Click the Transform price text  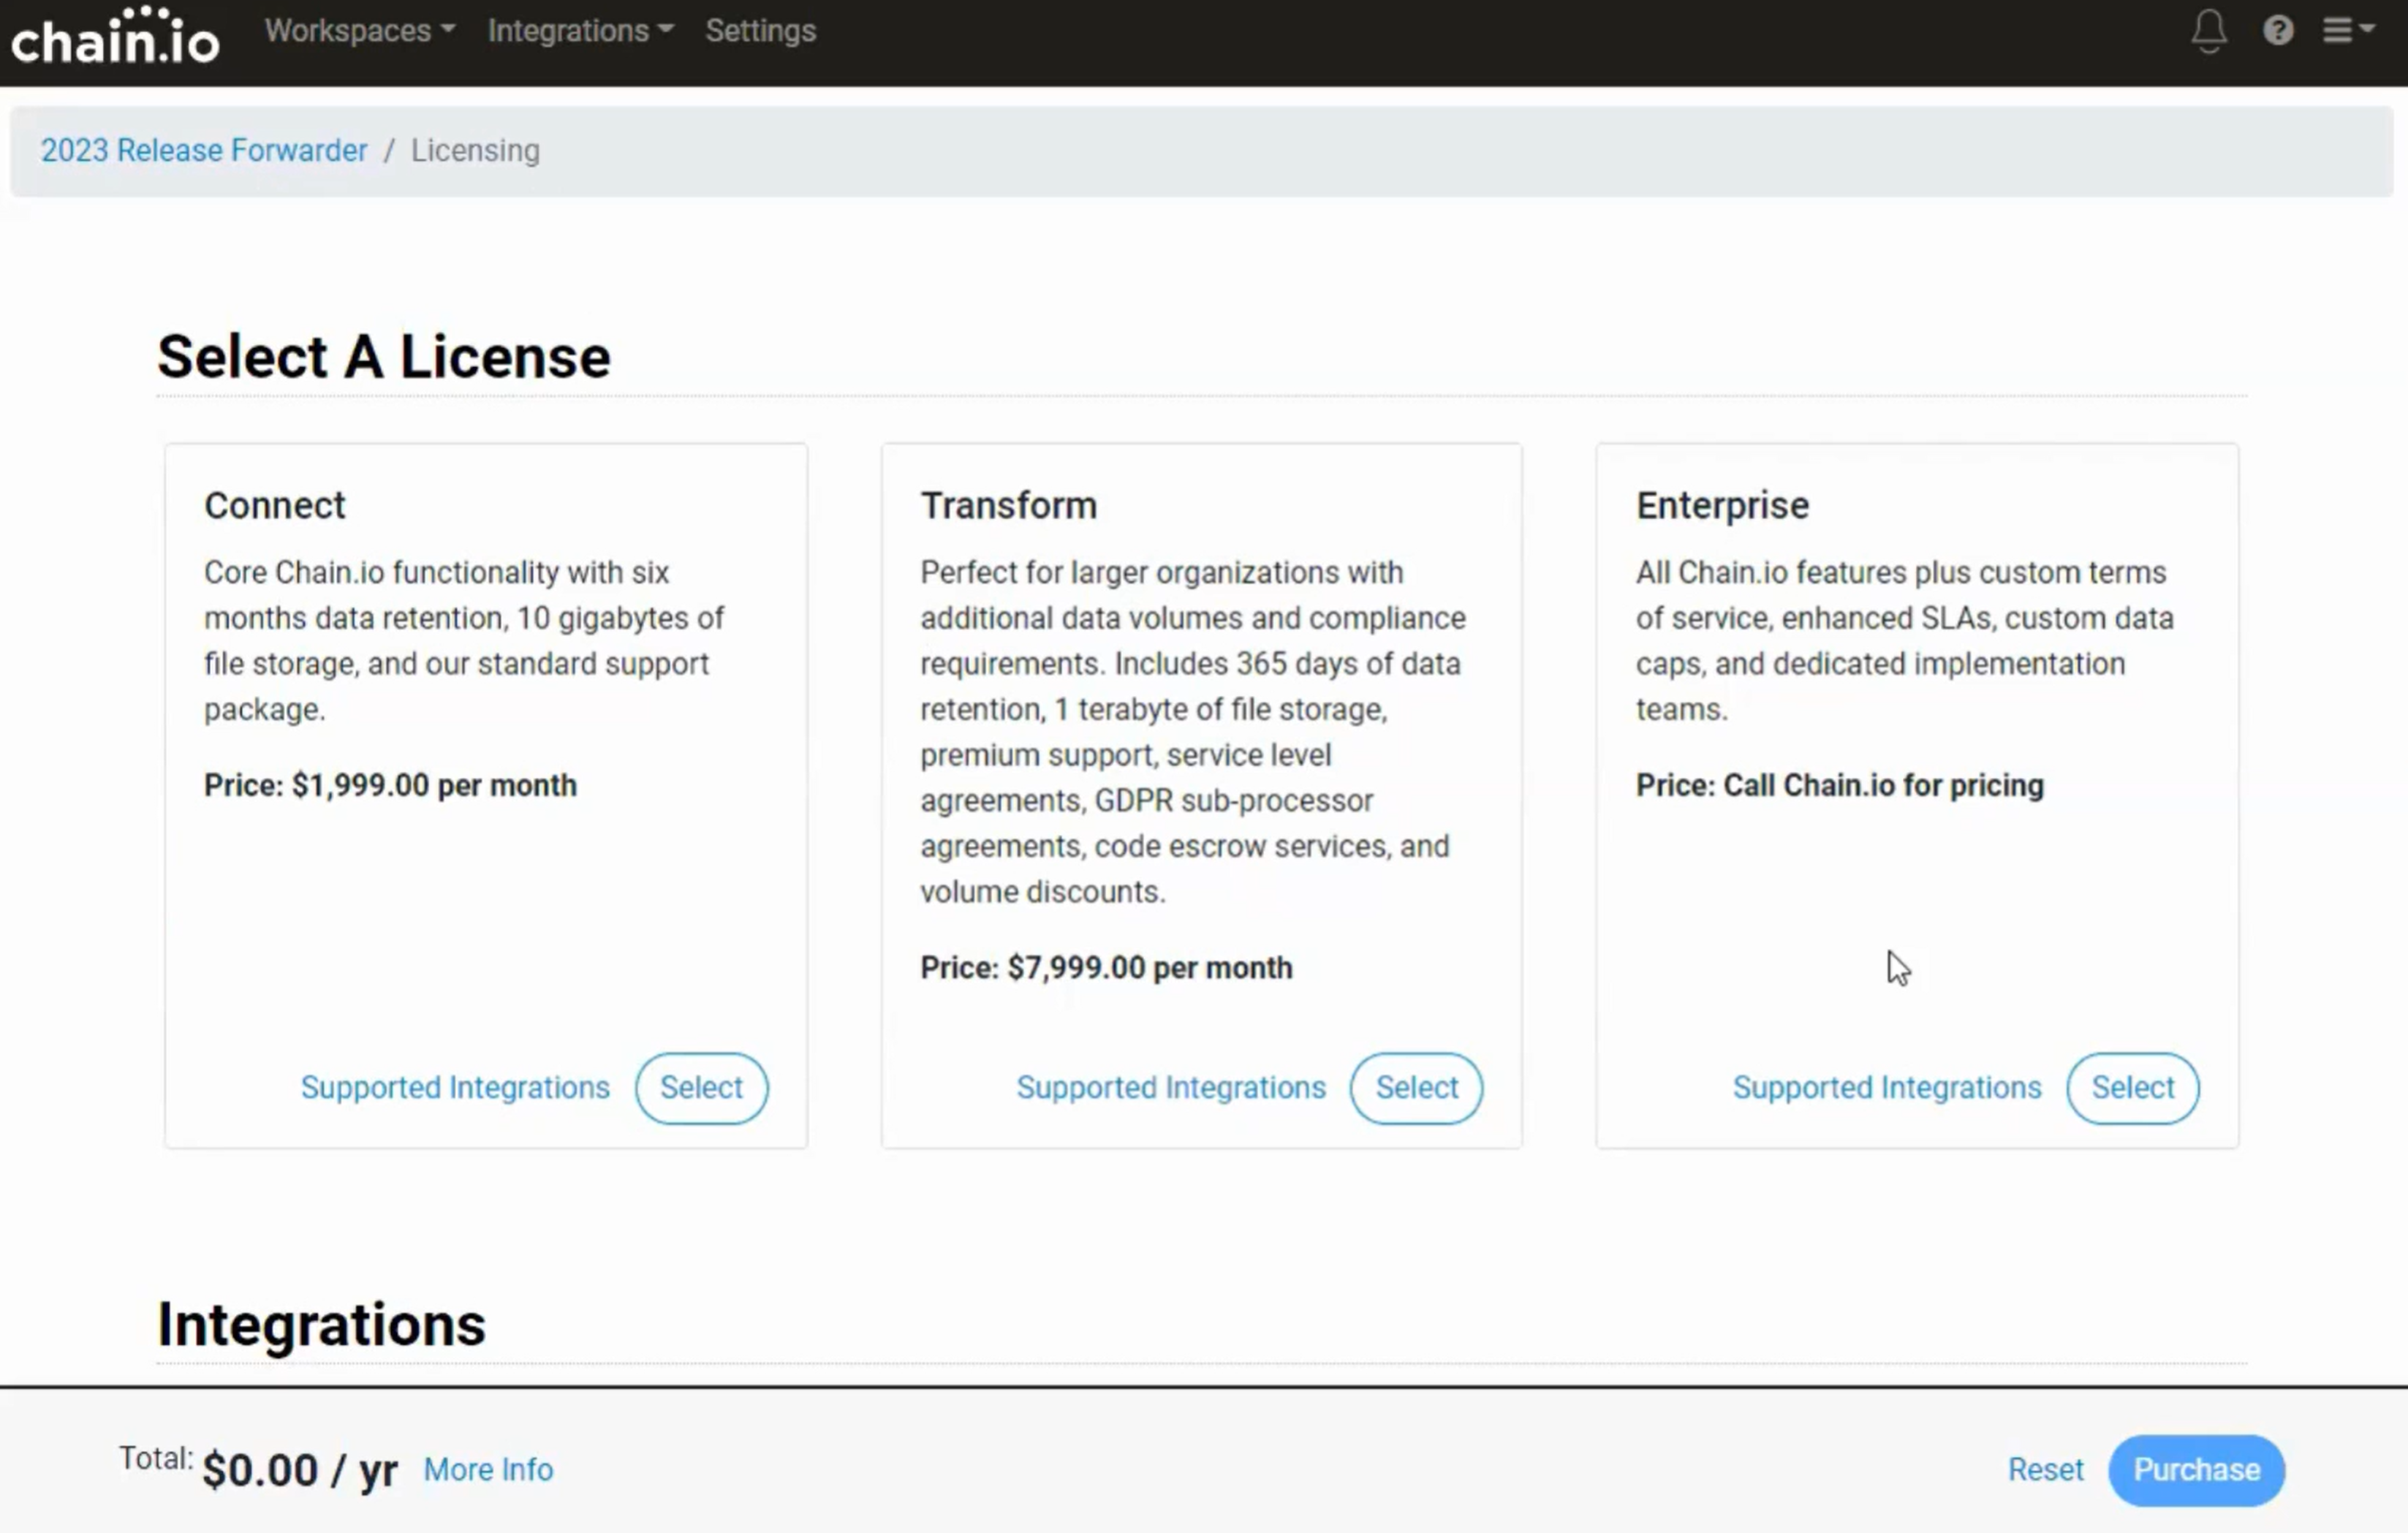pyautogui.click(x=1106, y=967)
